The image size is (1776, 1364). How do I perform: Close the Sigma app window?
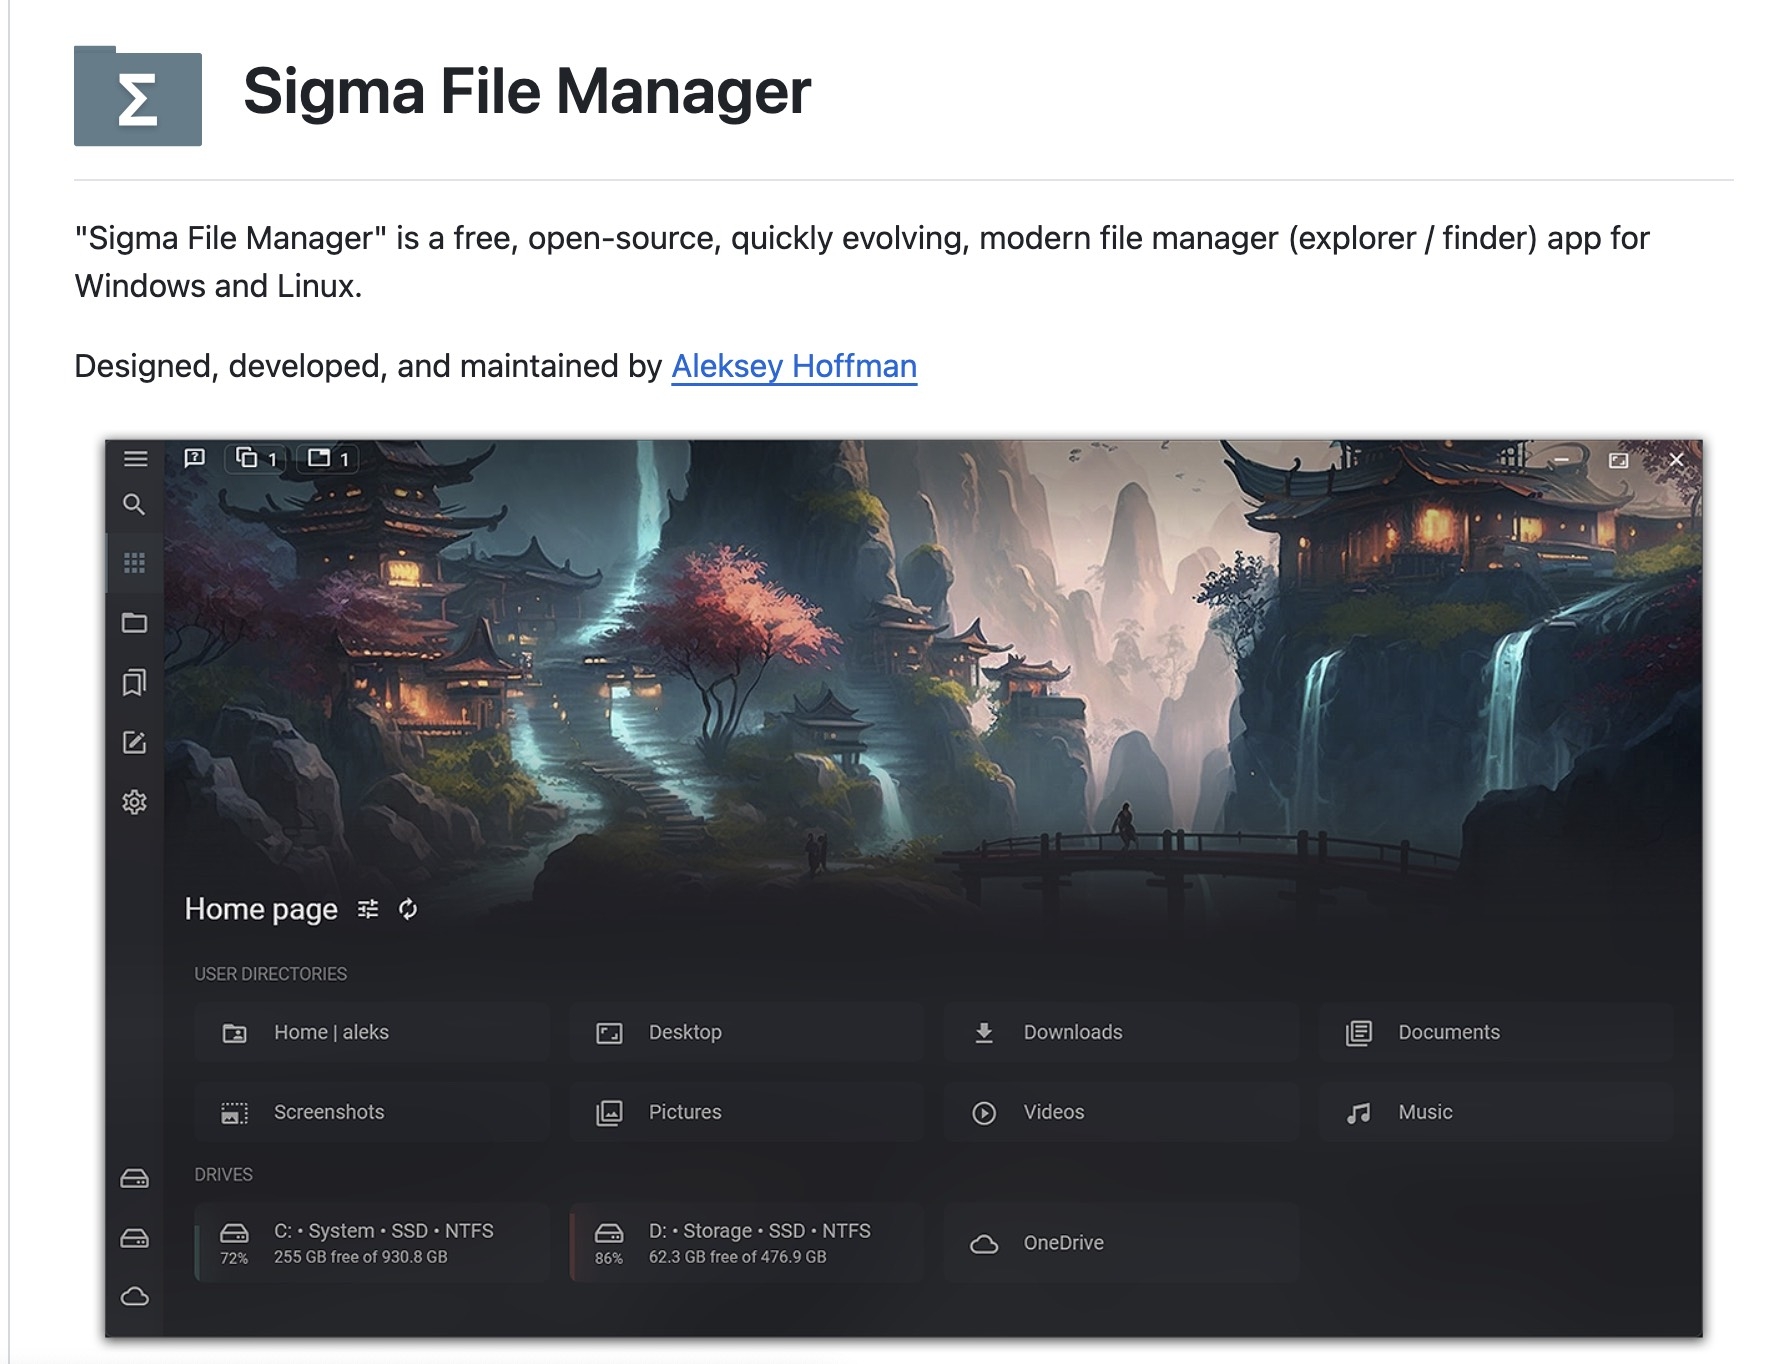click(x=1677, y=460)
